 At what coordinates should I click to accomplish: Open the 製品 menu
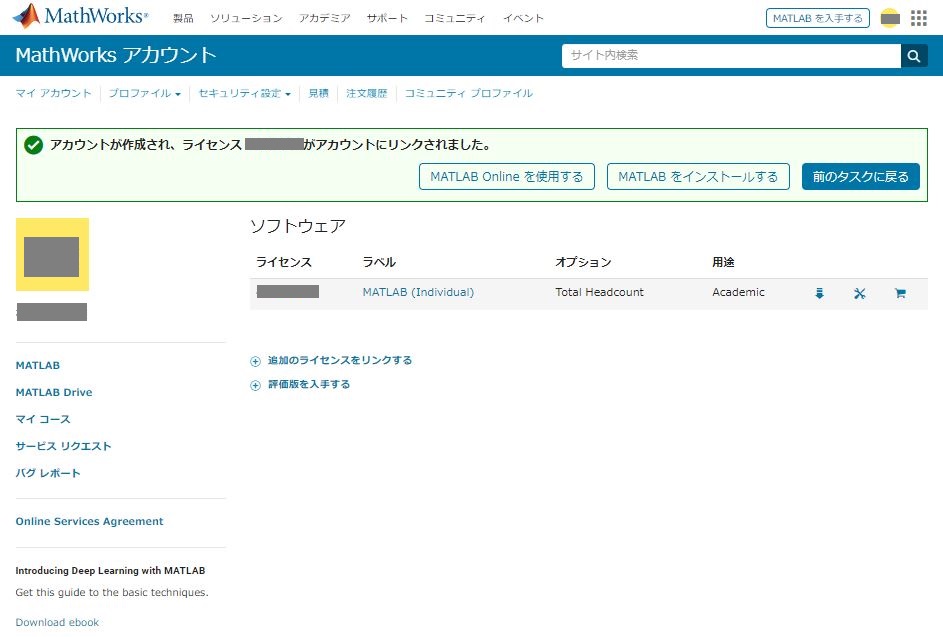coord(183,19)
